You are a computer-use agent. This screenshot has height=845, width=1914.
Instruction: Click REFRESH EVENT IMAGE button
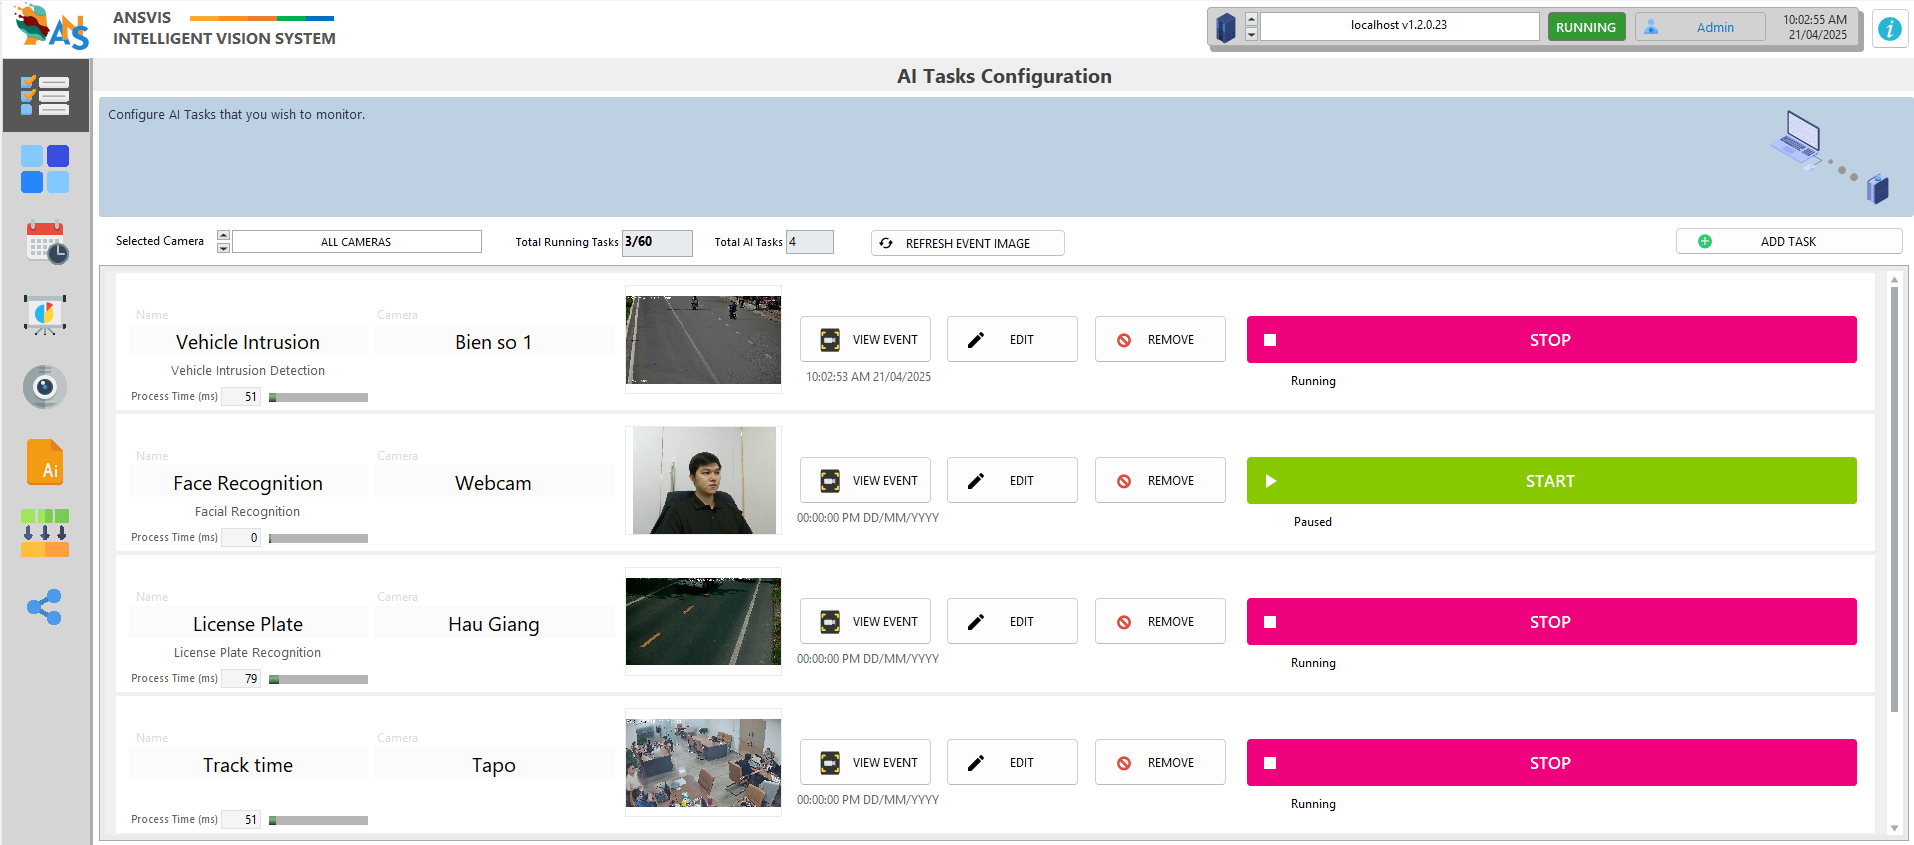(x=967, y=244)
